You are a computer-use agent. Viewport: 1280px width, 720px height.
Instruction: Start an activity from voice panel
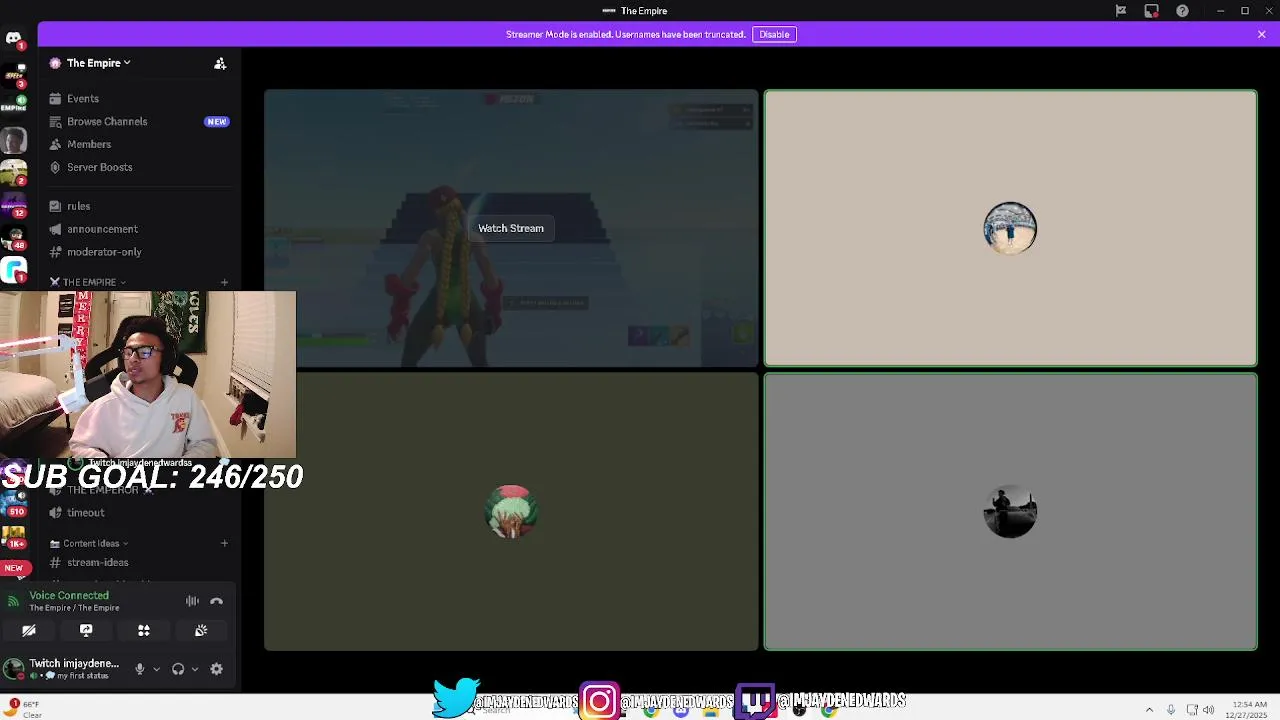coord(143,630)
